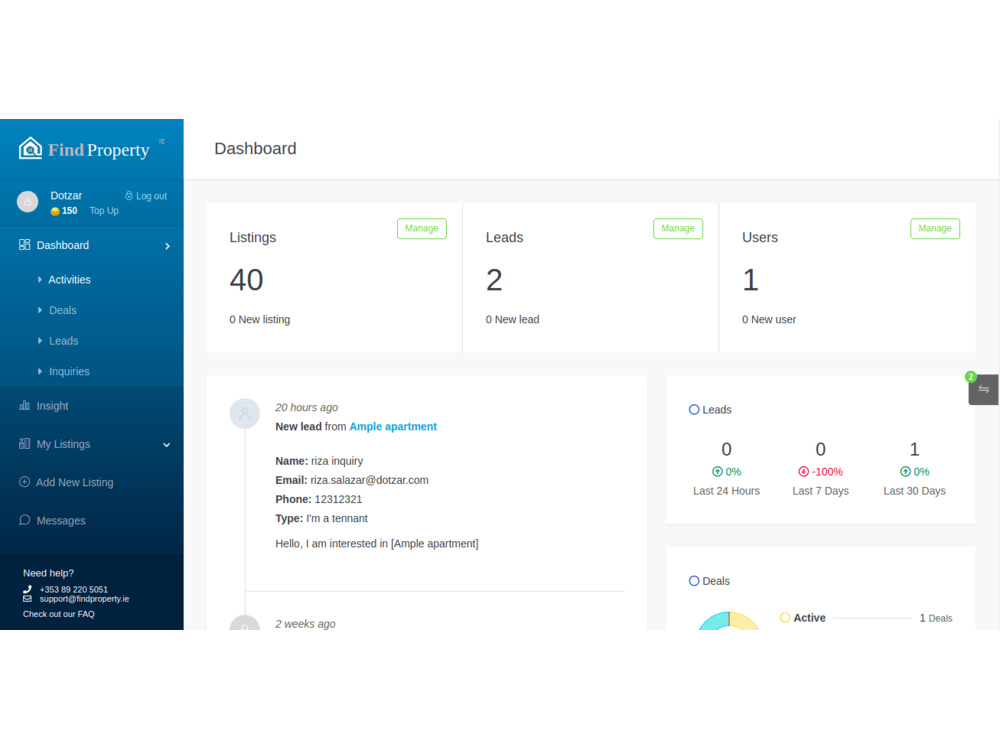The height and width of the screenshot is (750, 1000).
Task: Click the Add New Listing plus icon
Action: point(24,482)
